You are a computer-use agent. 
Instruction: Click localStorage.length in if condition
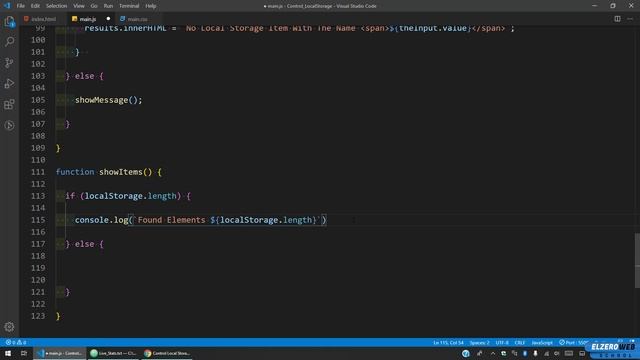[x=131, y=196]
